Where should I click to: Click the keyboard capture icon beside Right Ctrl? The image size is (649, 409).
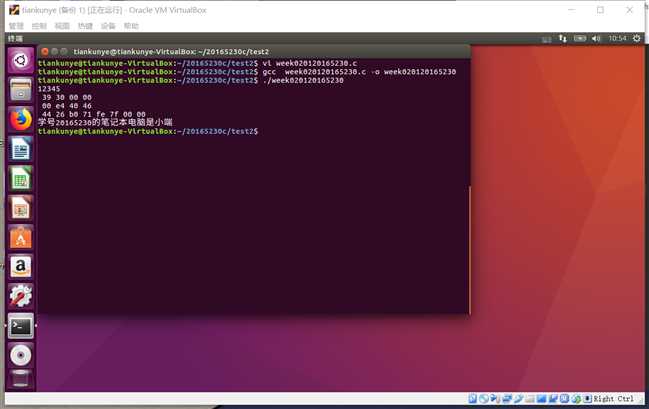click(587, 399)
